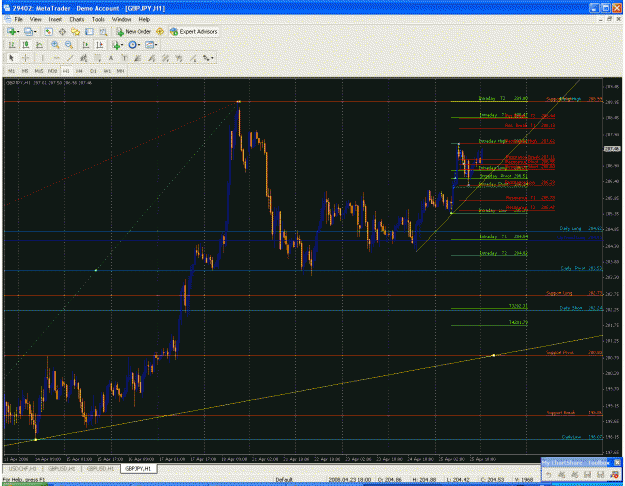Viewport: 625px width, 486px height.
Task: Open the Insert menu
Action: (55, 19)
